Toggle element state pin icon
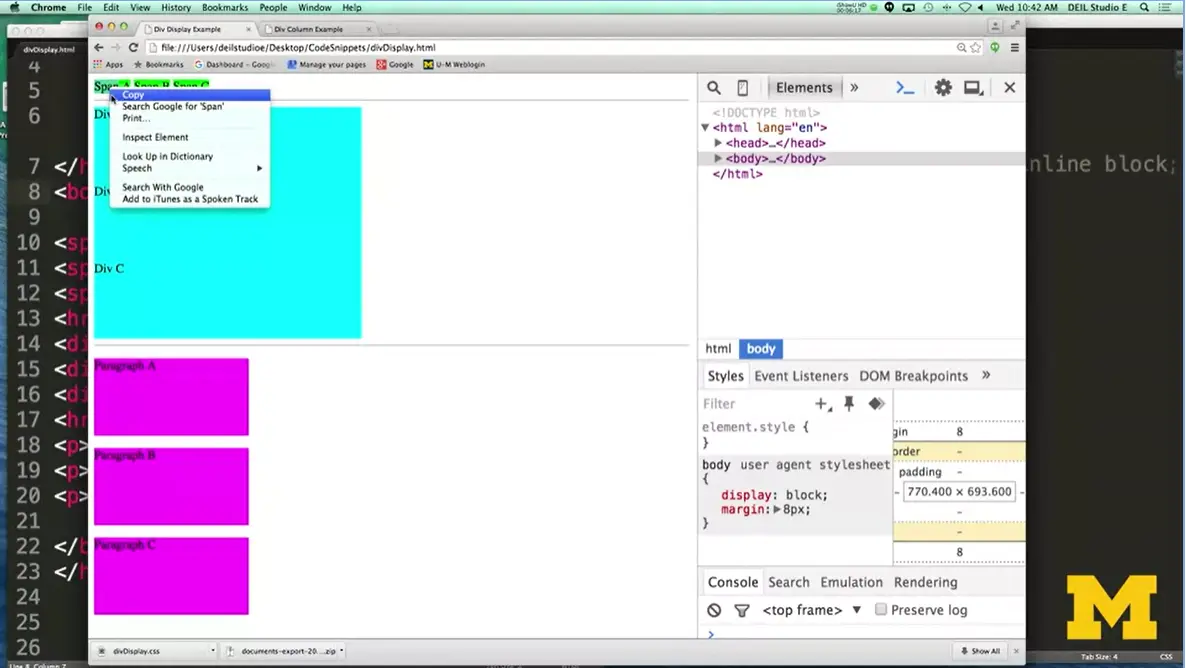 (x=849, y=404)
